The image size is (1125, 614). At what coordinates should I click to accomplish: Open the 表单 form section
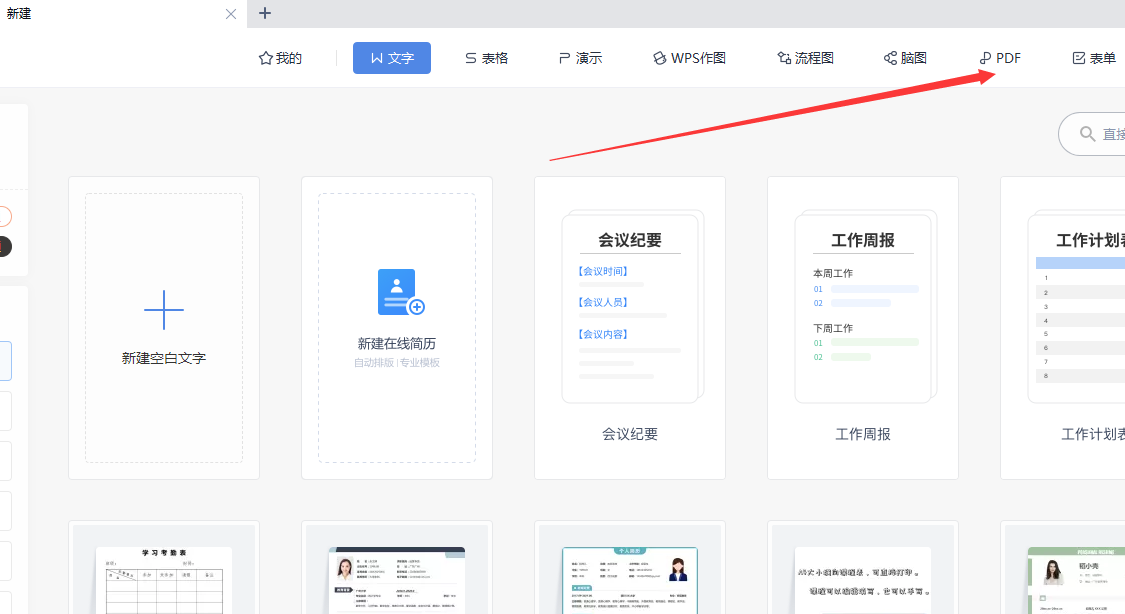coord(1093,58)
